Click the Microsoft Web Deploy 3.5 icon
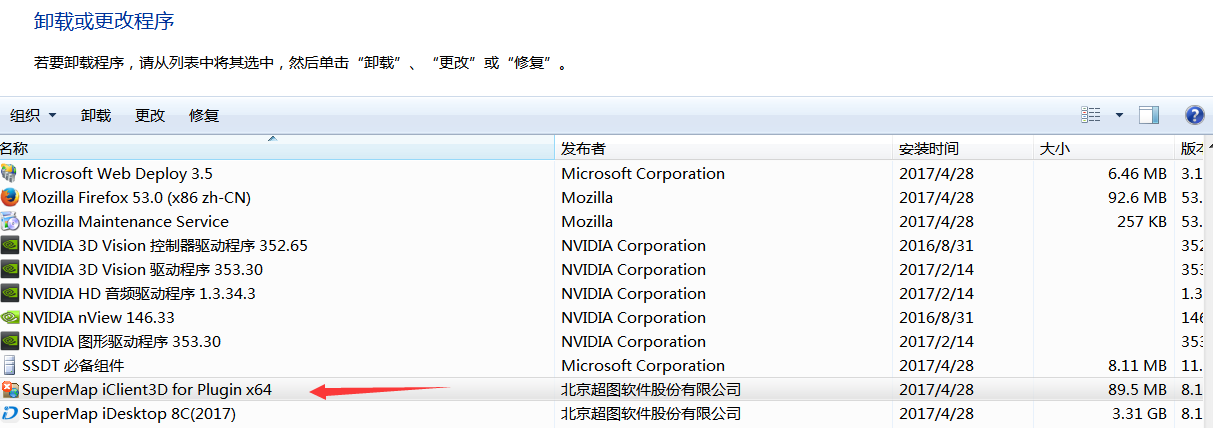The image size is (1213, 428). pos(10,173)
